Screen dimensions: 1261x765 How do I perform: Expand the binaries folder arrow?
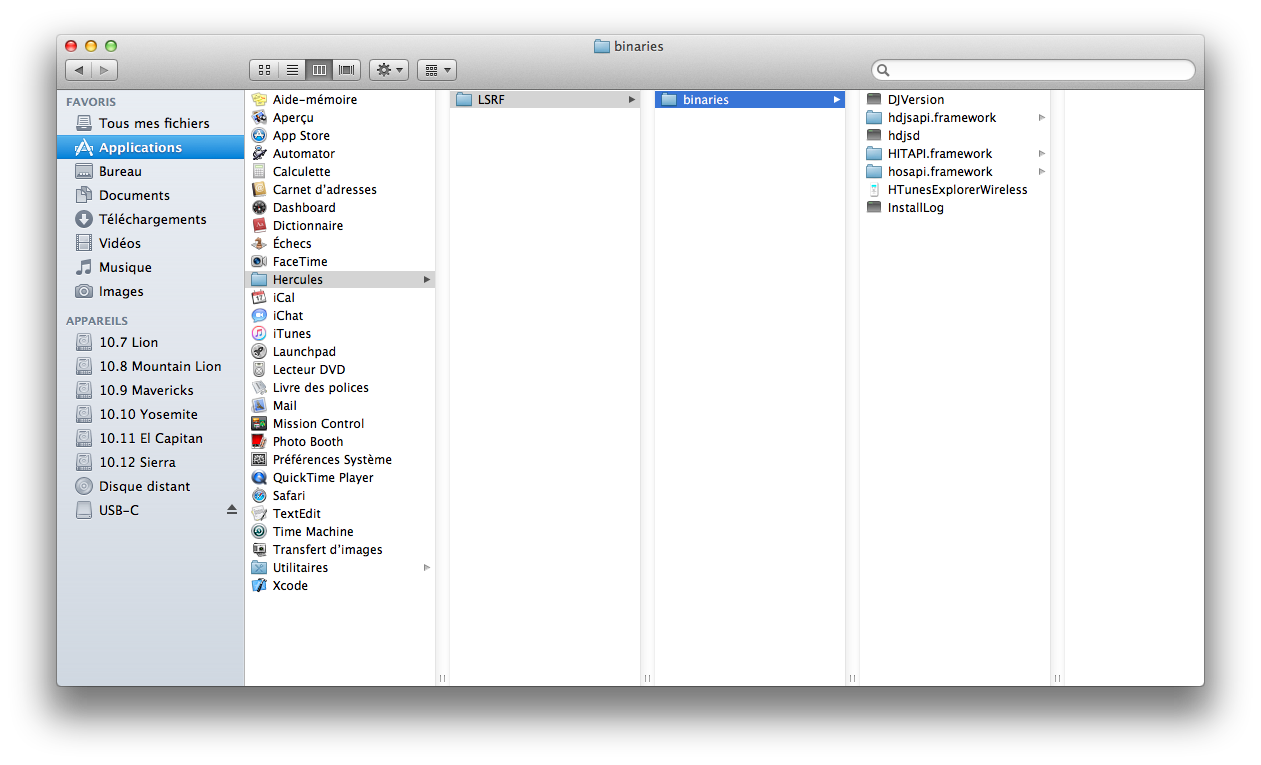click(x=837, y=99)
